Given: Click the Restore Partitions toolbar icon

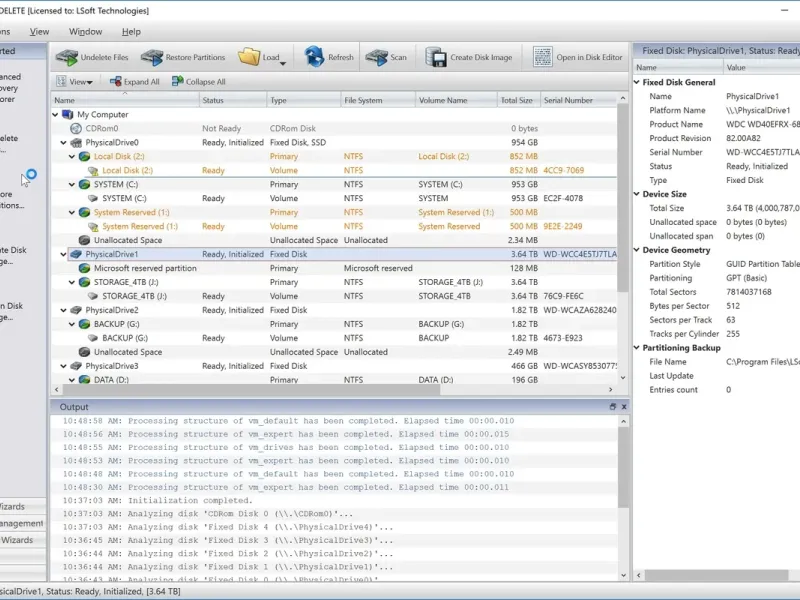Looking at the screenshot, I should pos(152,57).
